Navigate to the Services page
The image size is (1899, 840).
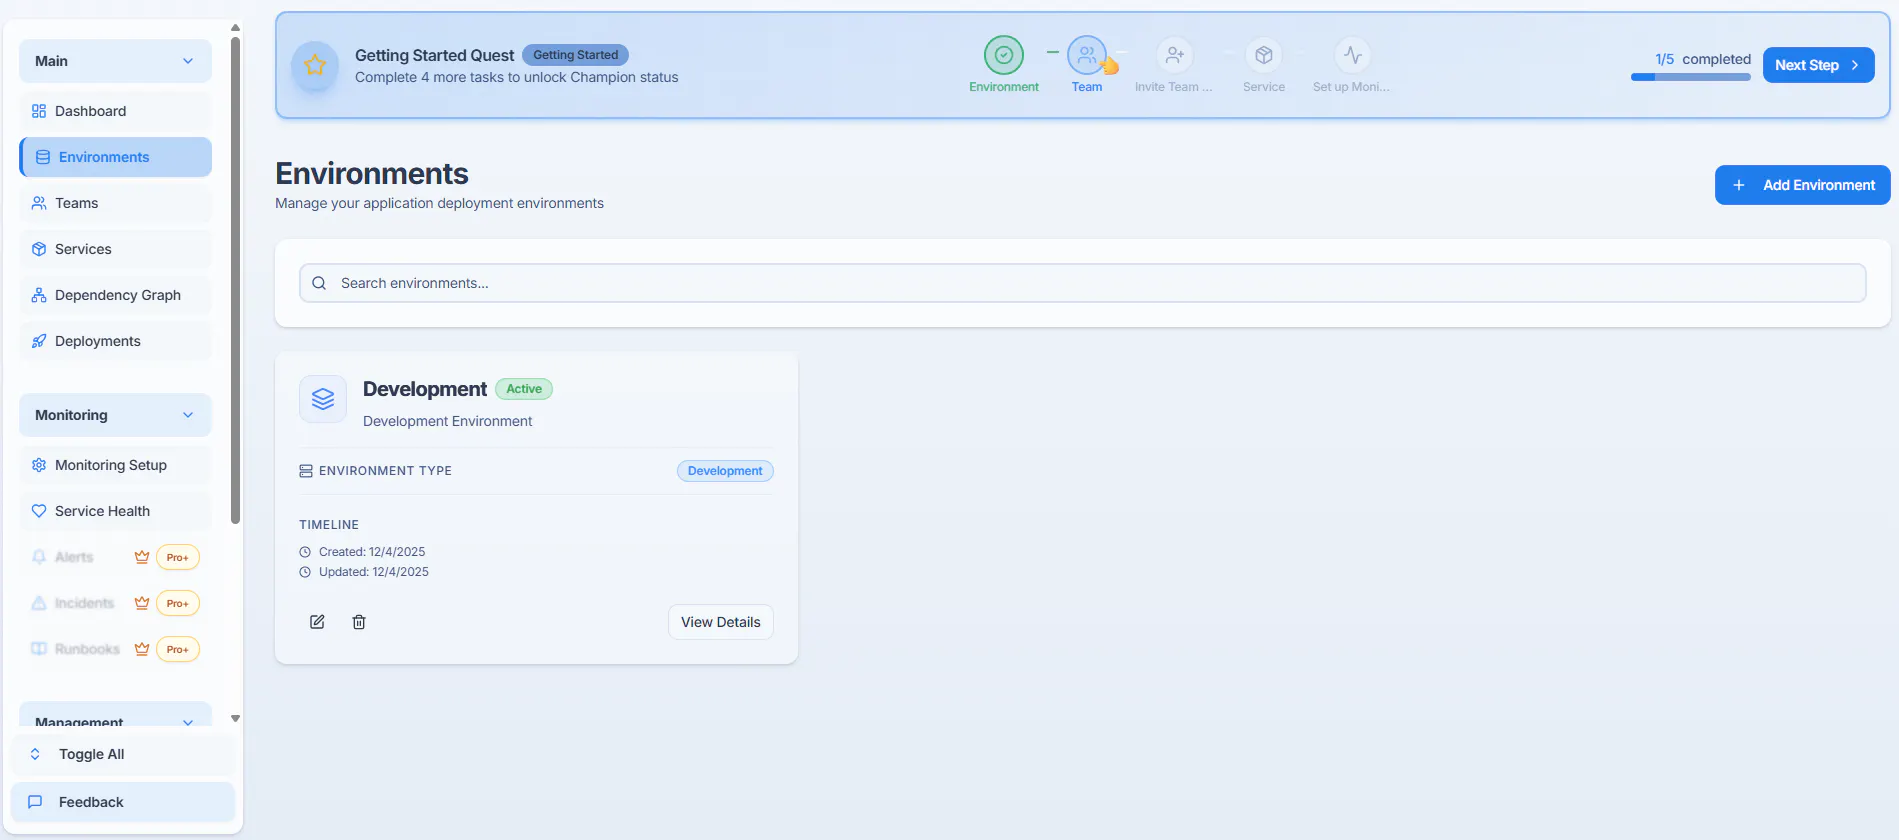pos(115,249)
